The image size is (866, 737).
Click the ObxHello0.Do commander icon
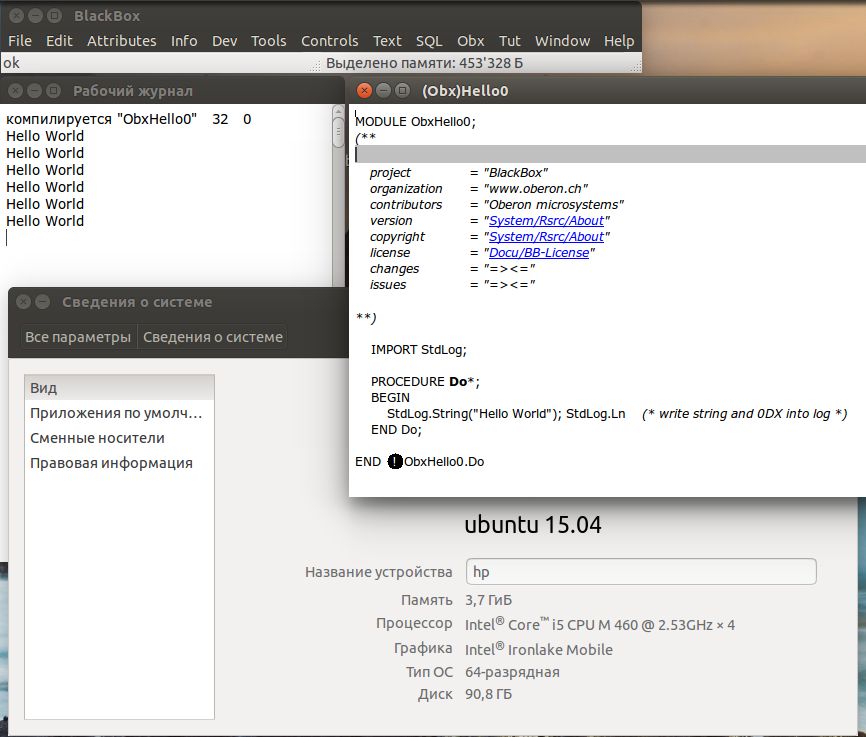click(395, 461)
